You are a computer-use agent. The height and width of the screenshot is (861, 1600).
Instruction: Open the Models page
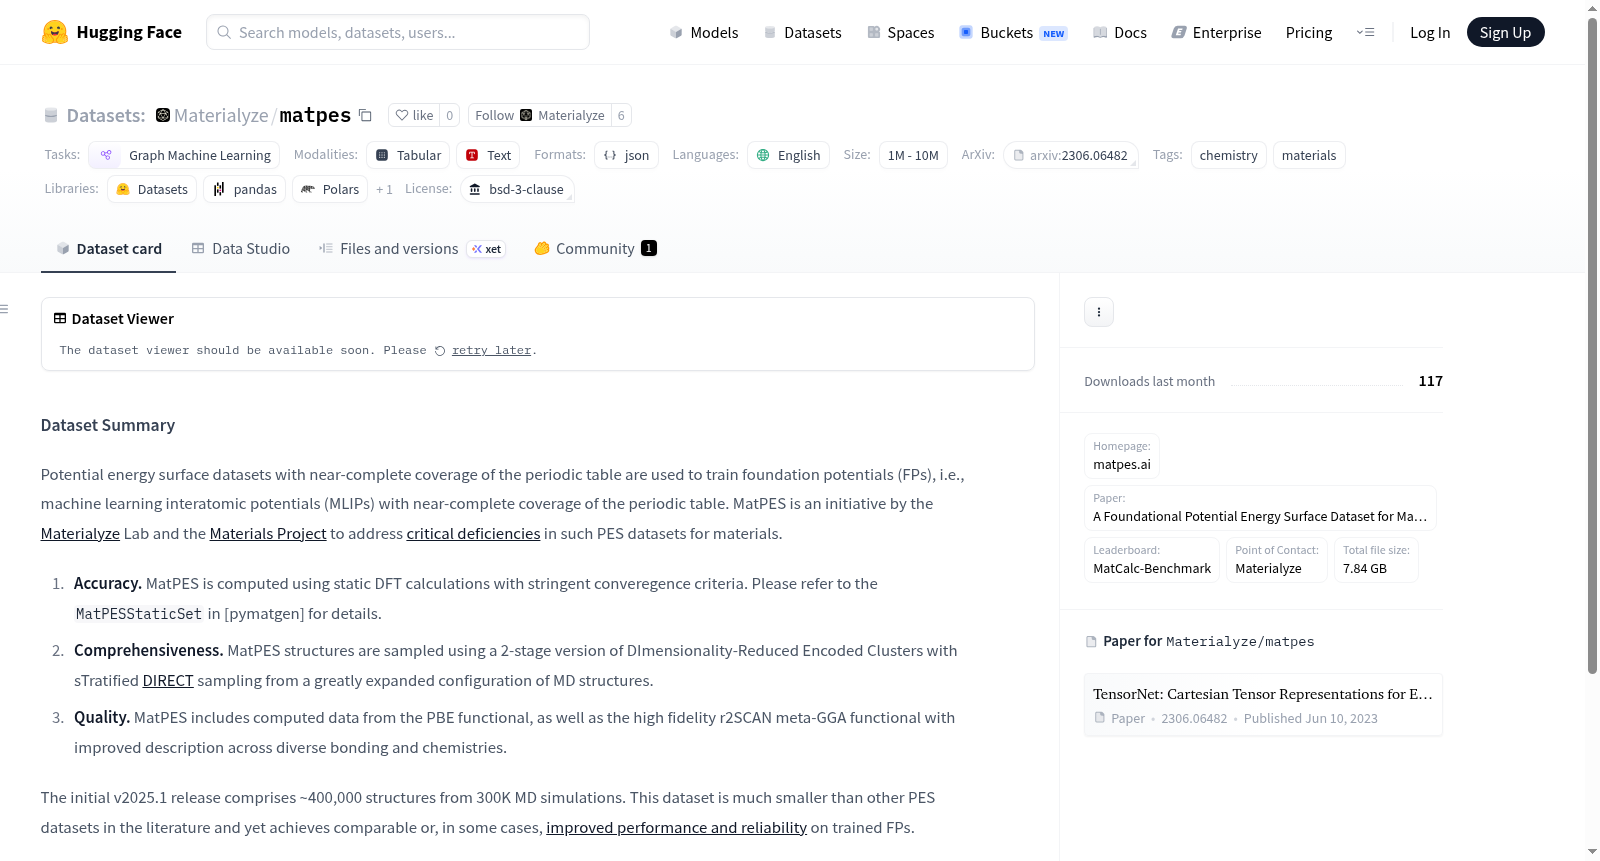coord(704,32)
